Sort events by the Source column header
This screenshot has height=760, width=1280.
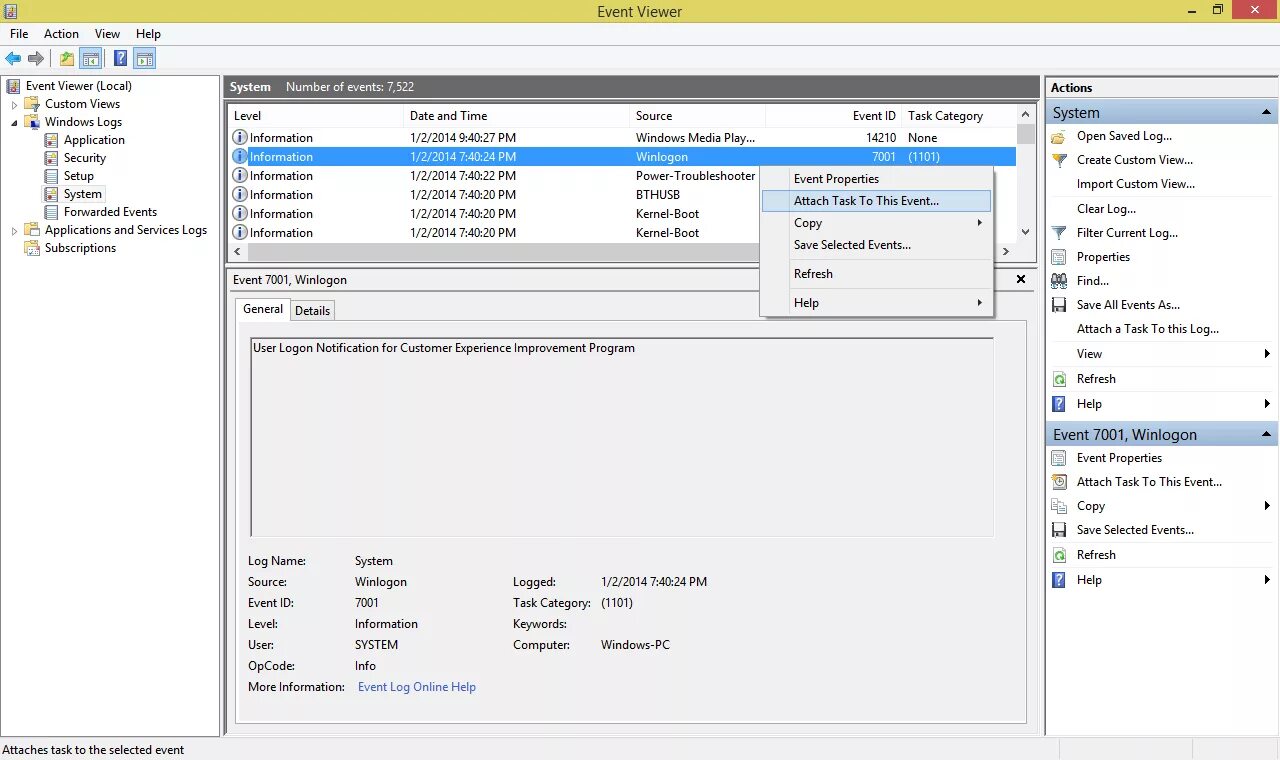[697, 116]
